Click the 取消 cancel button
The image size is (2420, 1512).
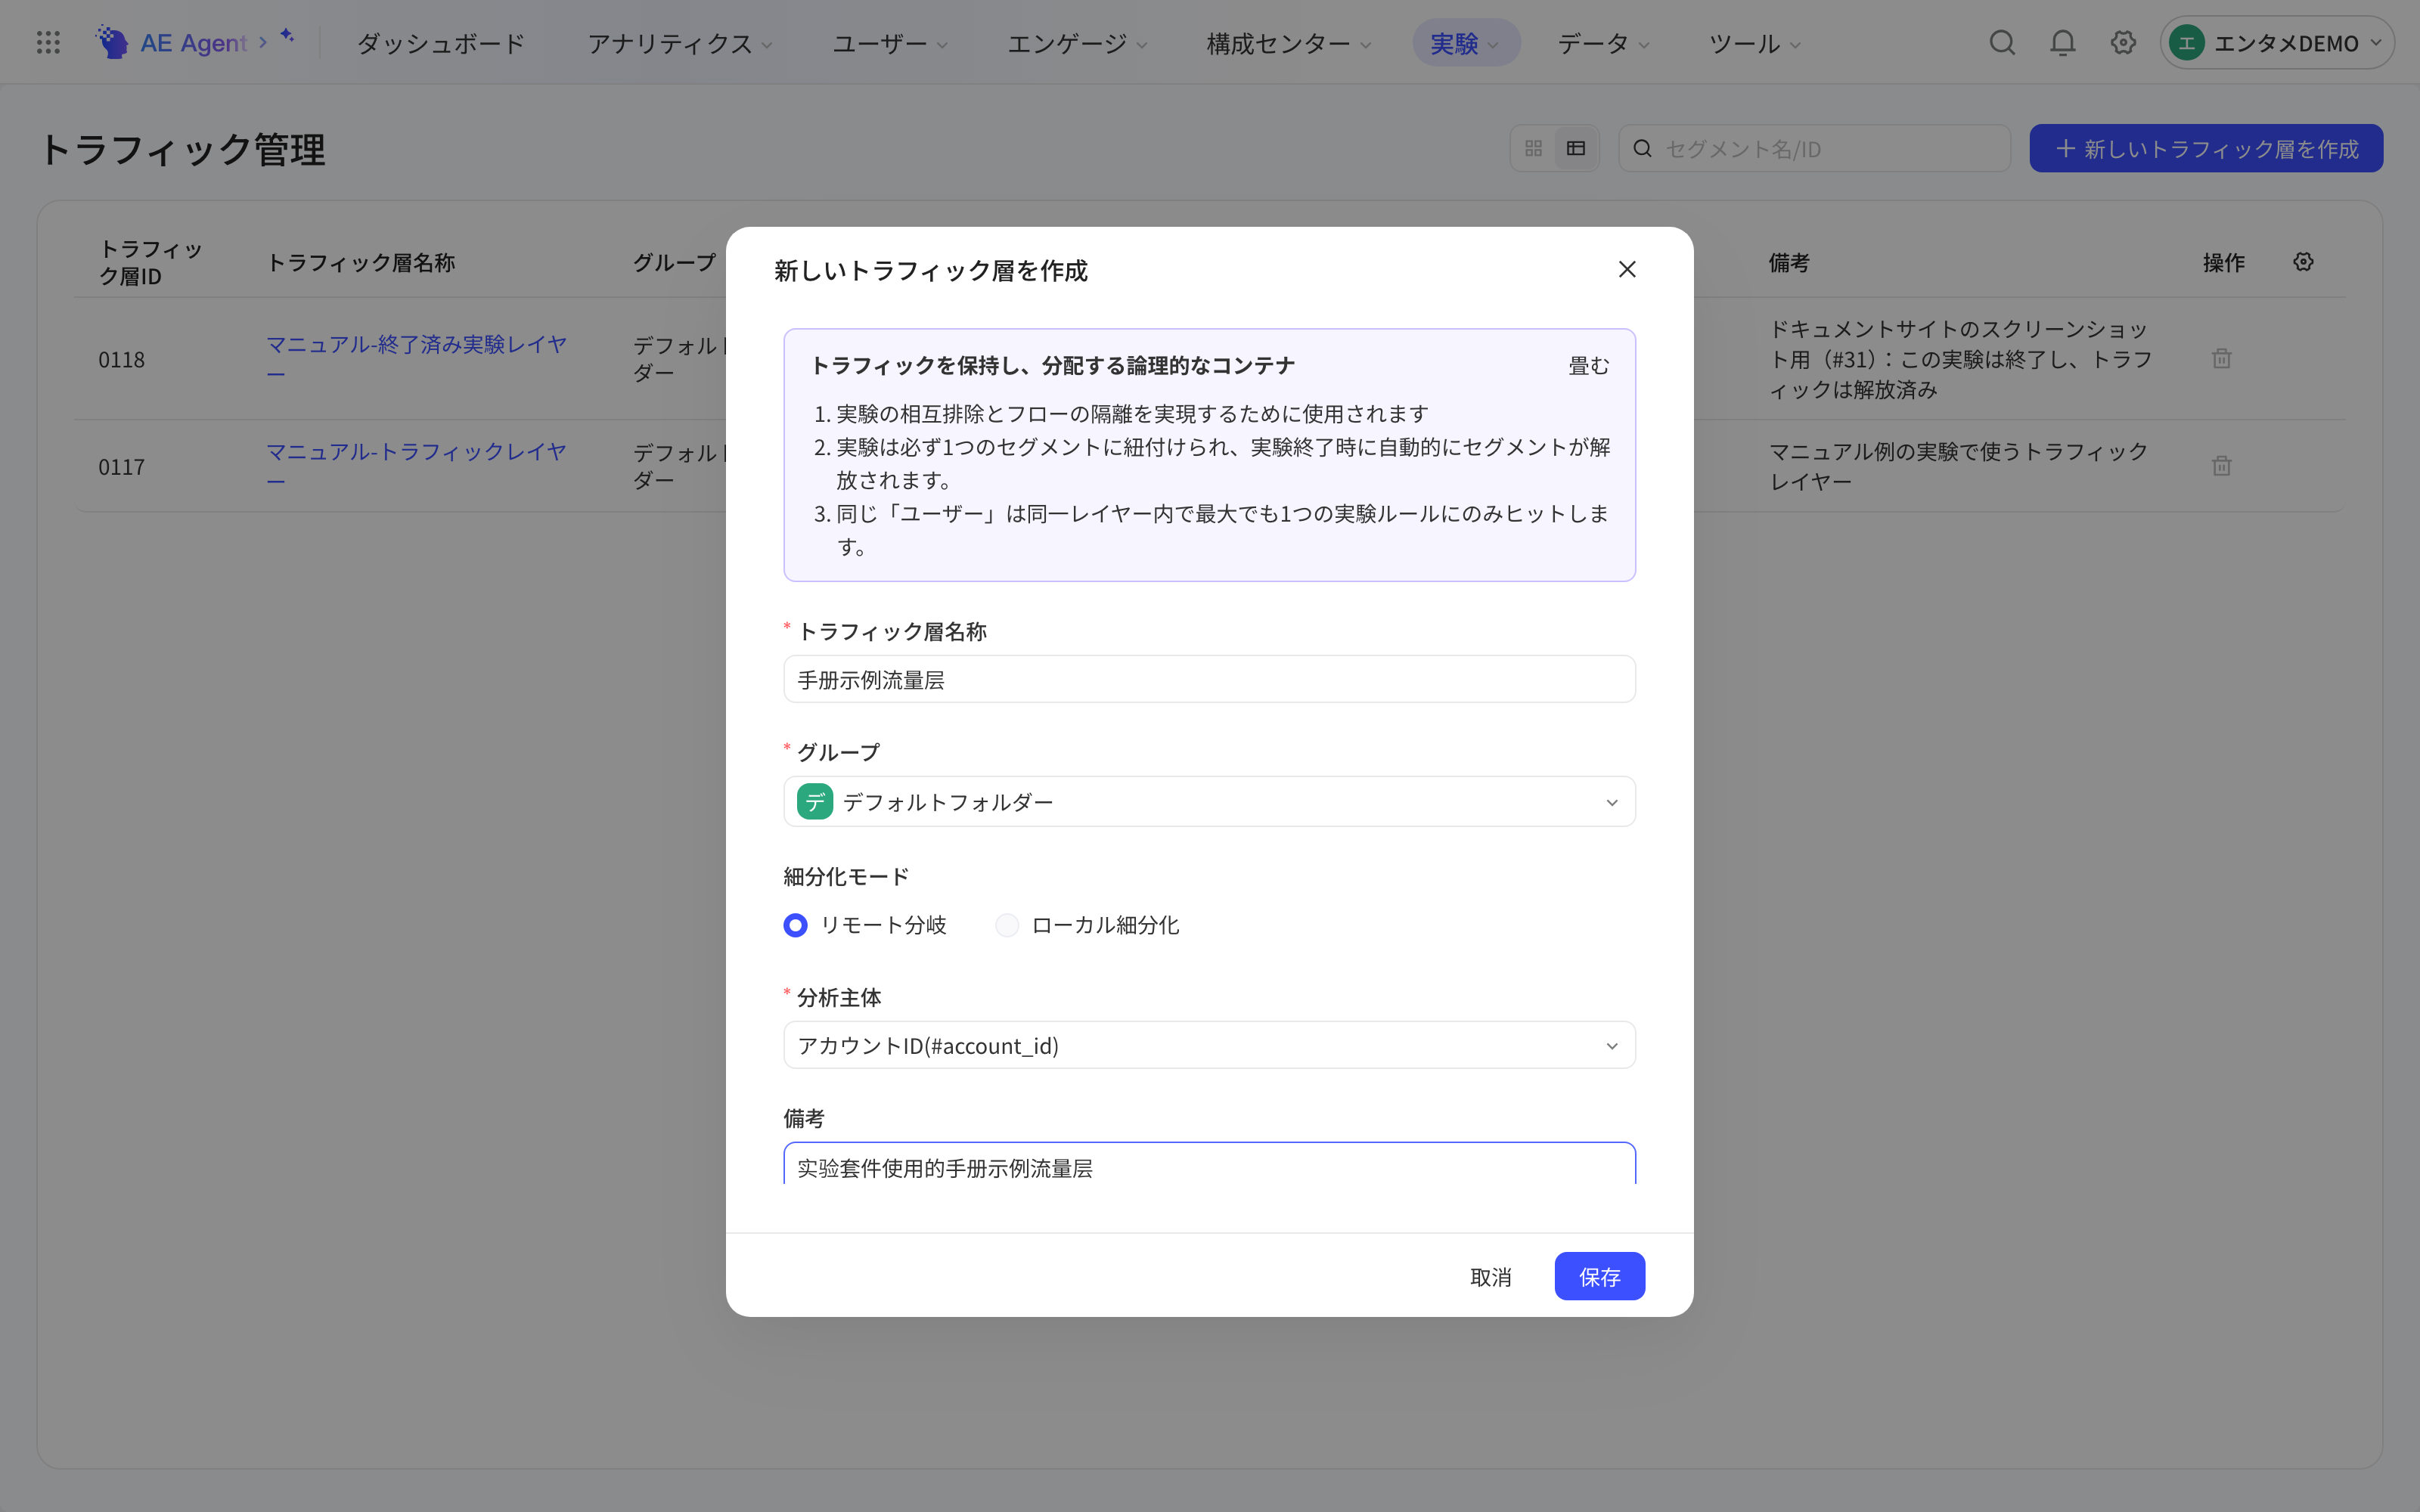tap(1490, 1276)
